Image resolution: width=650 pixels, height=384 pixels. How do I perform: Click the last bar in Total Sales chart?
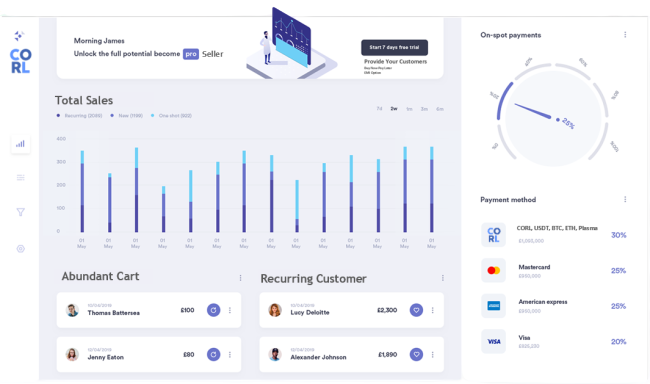[432, 189]
